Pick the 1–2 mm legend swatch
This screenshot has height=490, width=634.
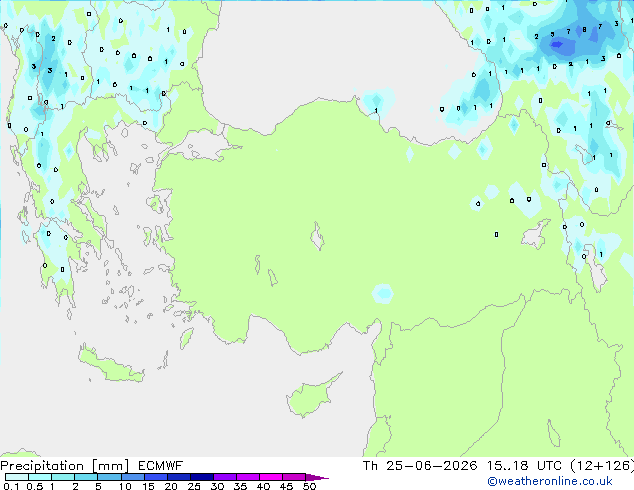tap(63, 477)
